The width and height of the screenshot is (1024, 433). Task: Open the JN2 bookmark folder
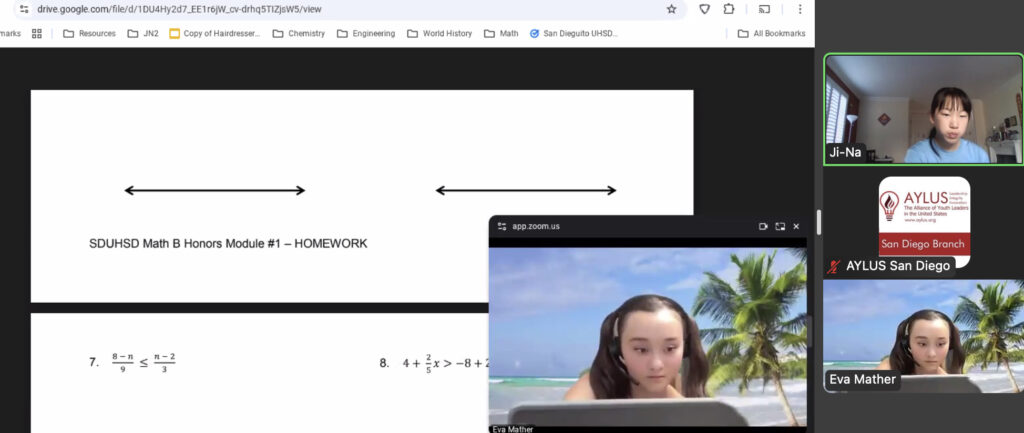point(143,33)
